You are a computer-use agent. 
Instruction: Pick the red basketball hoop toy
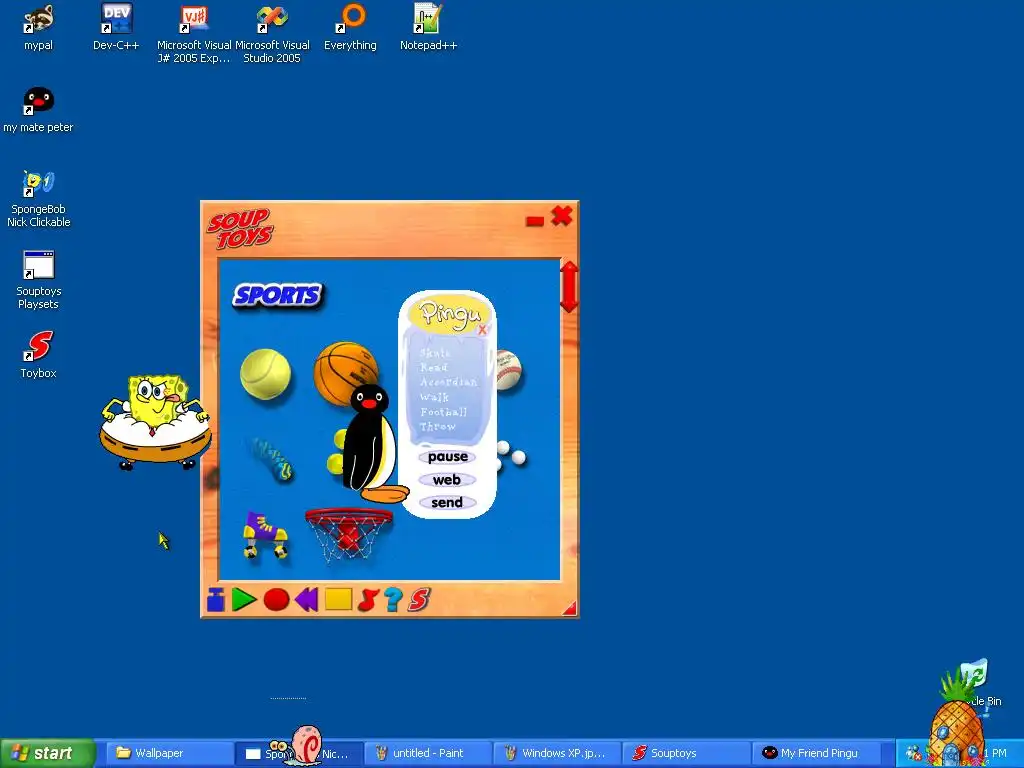pyautogui.click(x=349, y=534)
